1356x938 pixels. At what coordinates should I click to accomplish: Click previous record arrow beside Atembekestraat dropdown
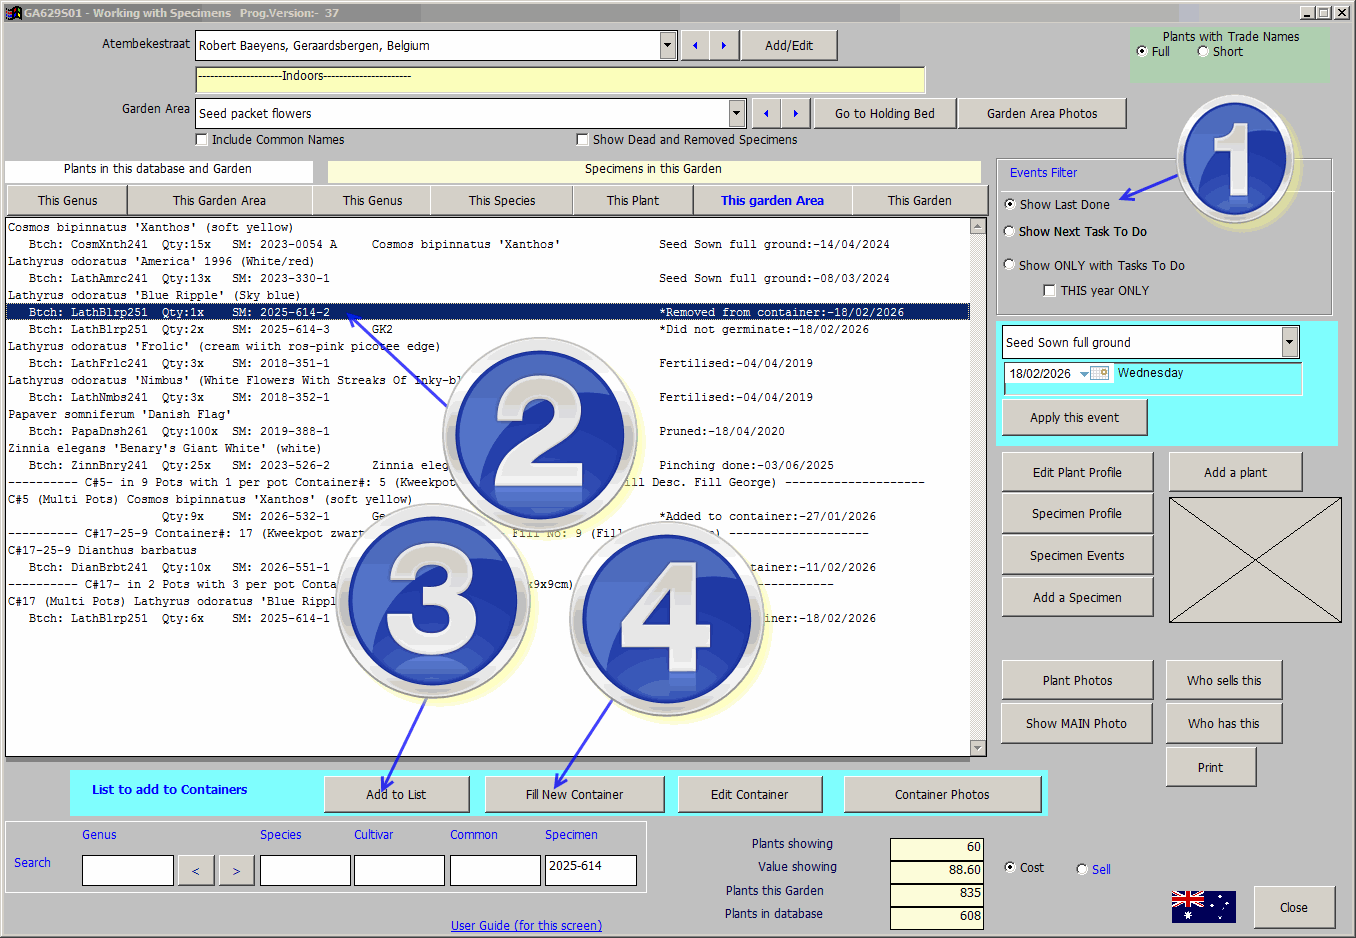click(x=695, y=46)
